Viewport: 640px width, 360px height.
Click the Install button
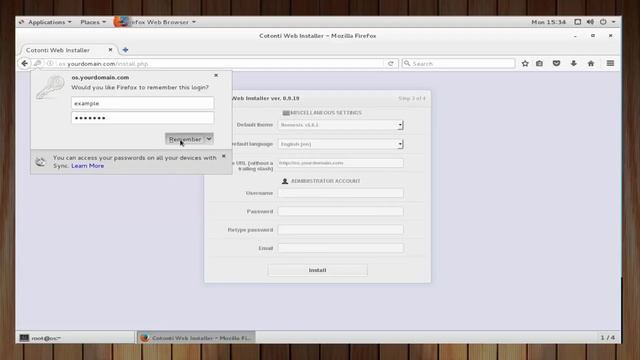coord(318,270)
